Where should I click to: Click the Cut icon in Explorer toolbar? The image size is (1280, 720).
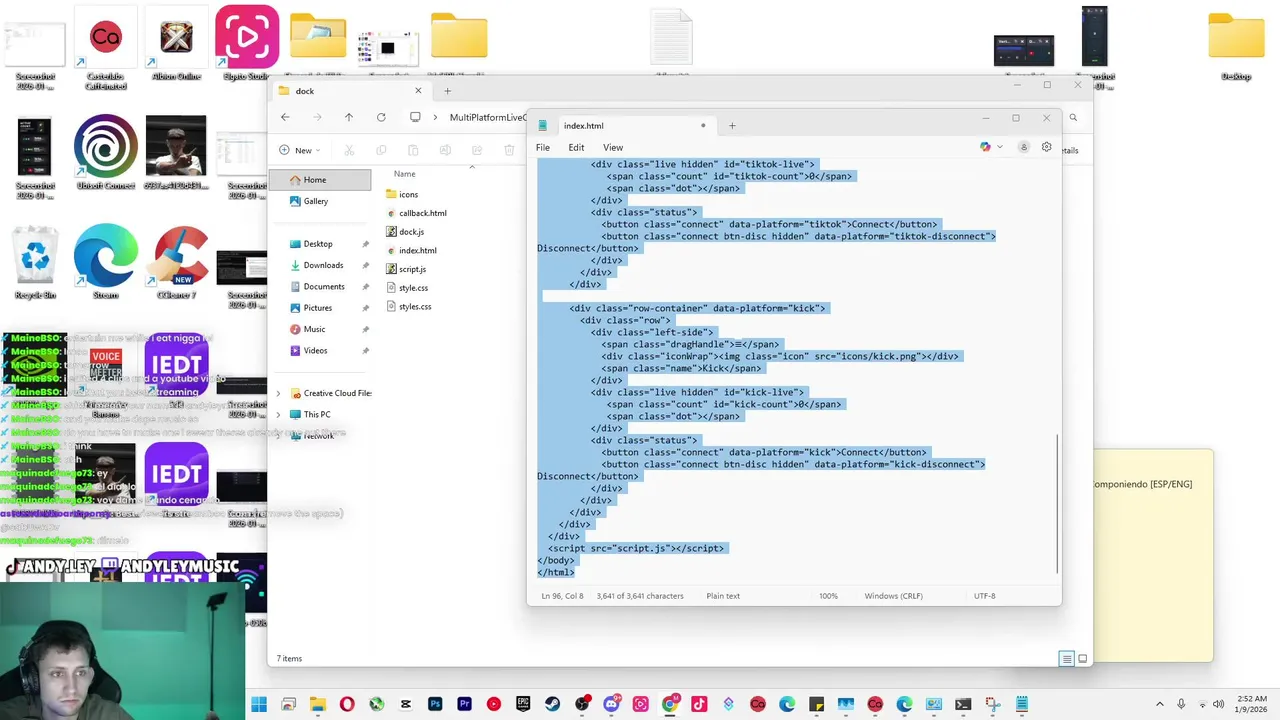(x=349, y=150)
